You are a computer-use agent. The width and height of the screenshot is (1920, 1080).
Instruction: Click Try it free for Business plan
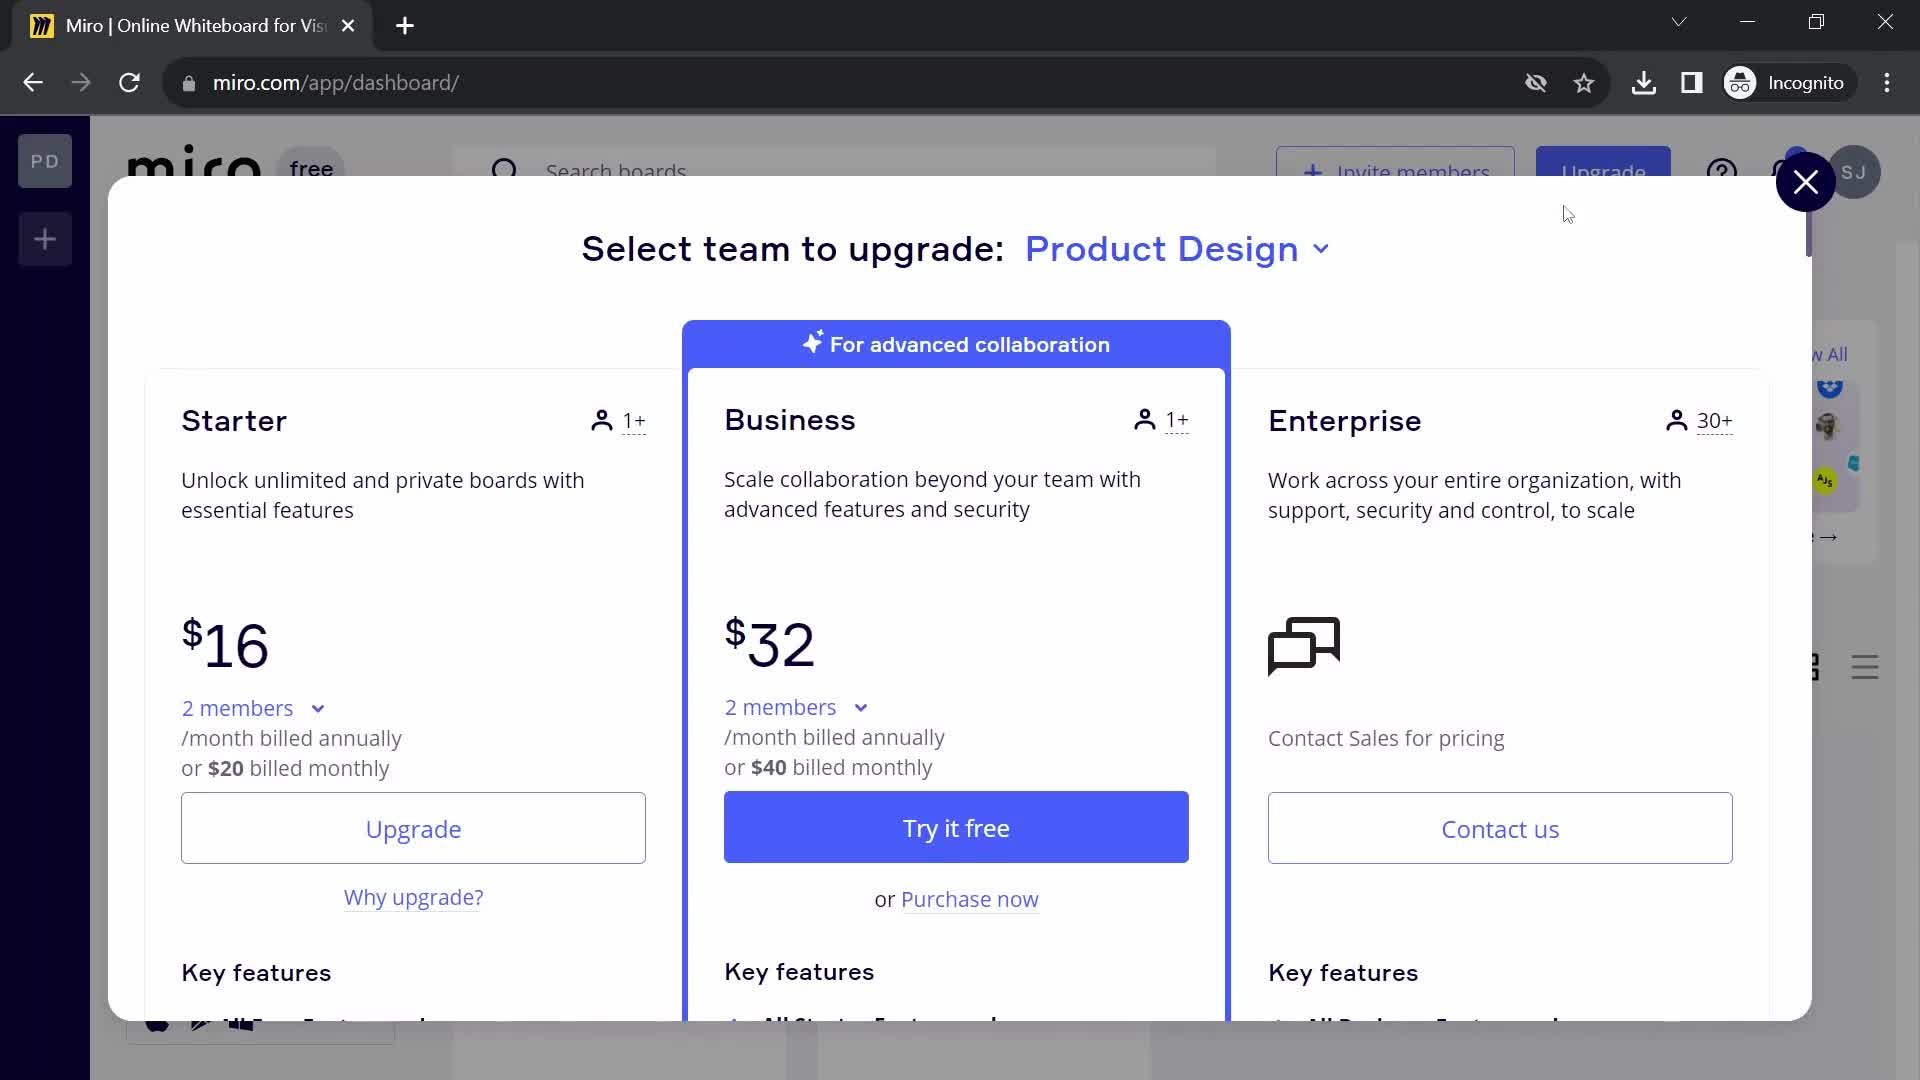(x=956, y=828)
